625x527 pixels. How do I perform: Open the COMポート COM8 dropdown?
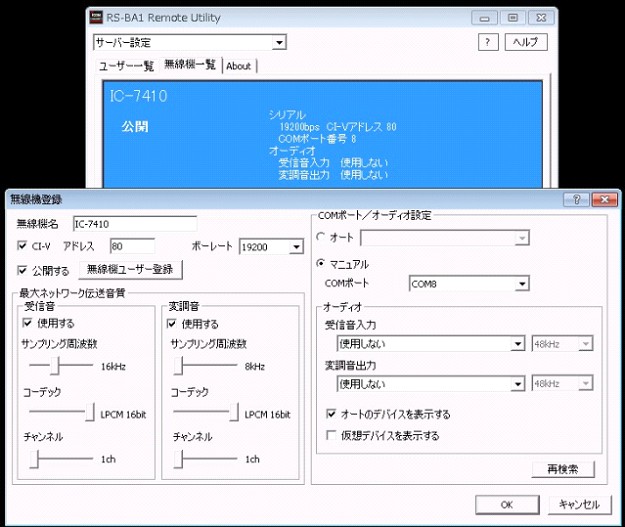tap(522, 284)
